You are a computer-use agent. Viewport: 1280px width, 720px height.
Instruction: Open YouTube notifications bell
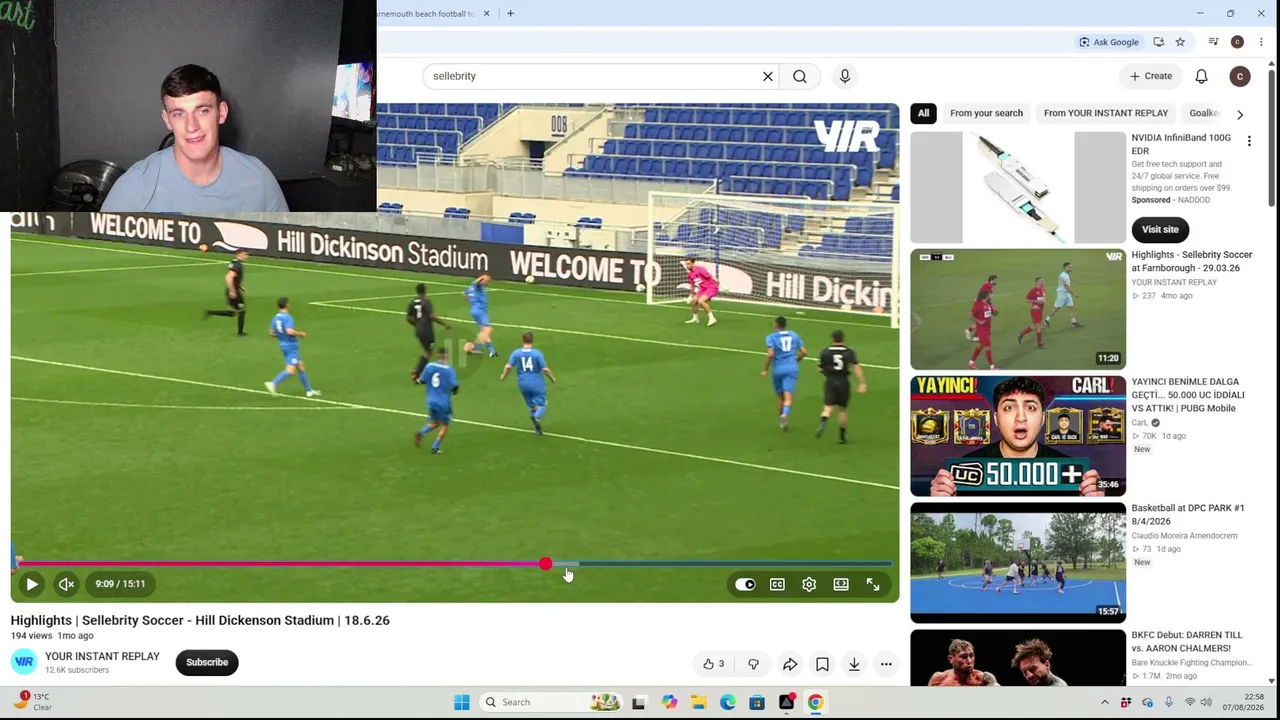(1202, 76)
